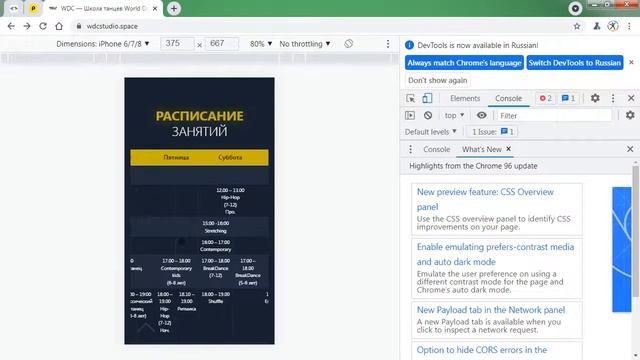Dismiss the DevTools language notification
This screenshot has width=640, height=360.
[631, 62]
